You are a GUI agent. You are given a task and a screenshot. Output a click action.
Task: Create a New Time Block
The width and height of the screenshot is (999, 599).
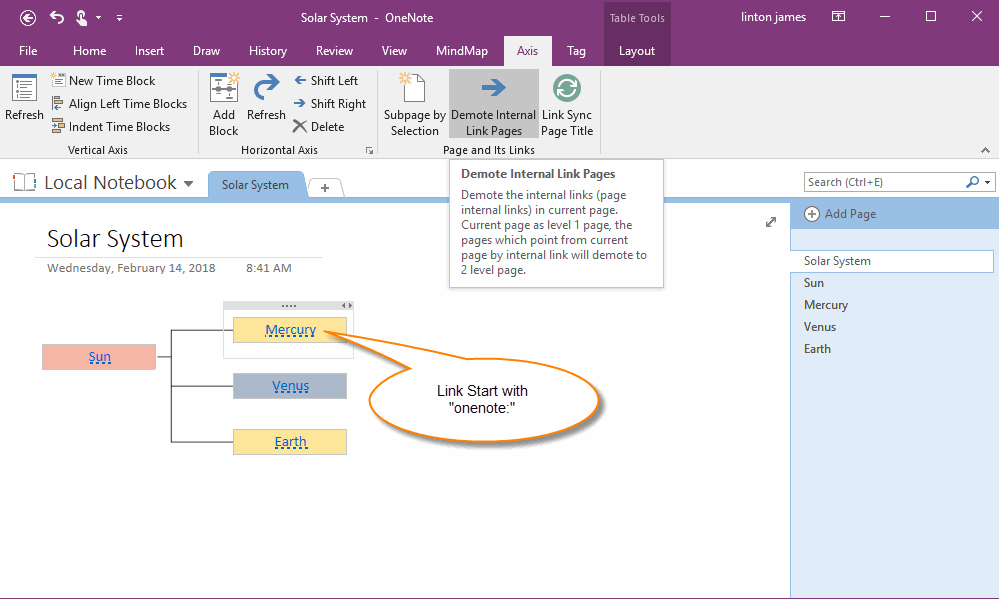(x=103, y=81)
